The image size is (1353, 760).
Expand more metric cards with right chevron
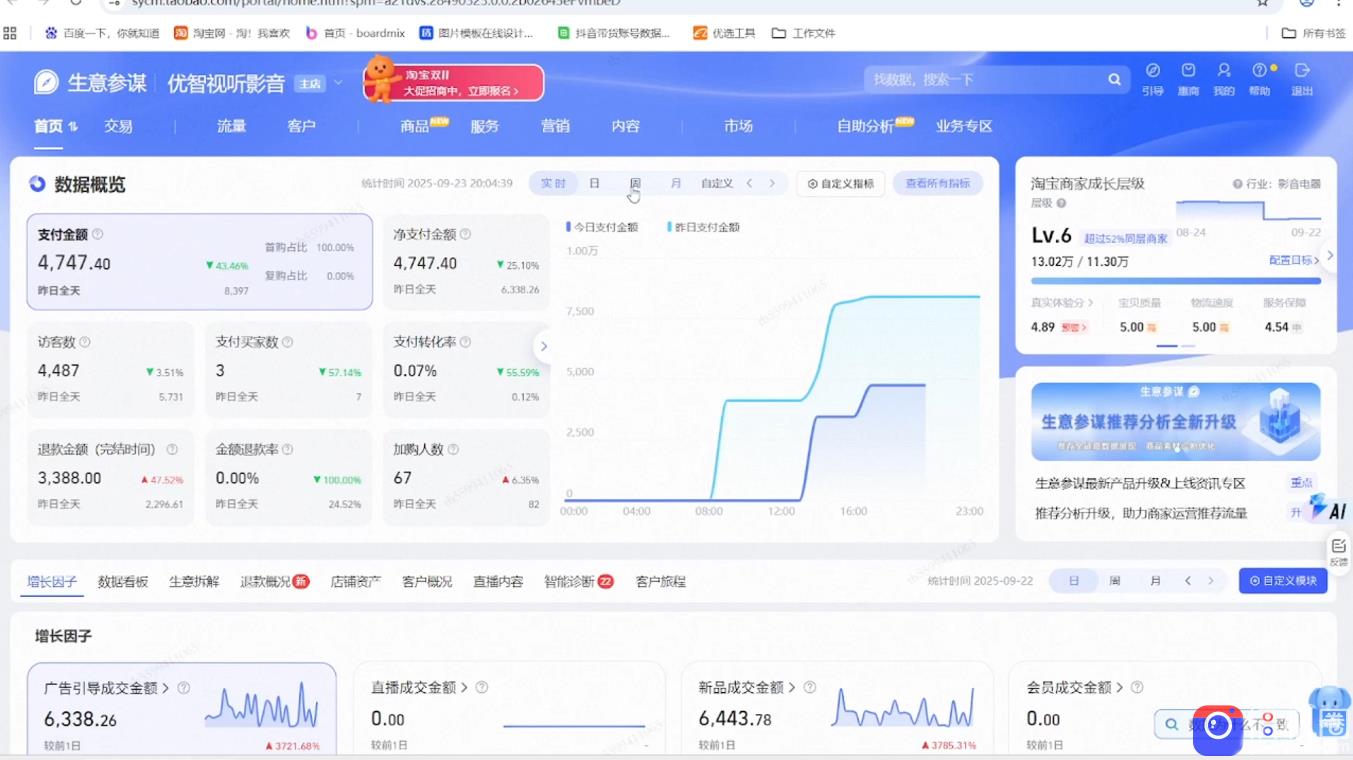click(x=544, y=347)
